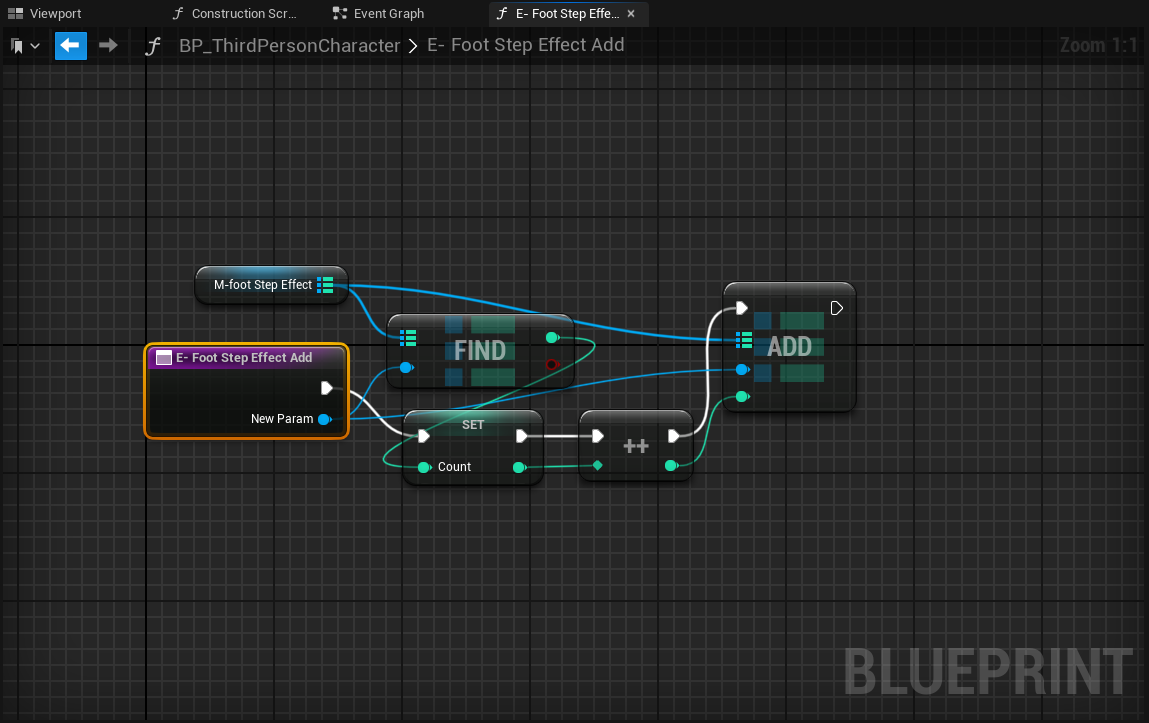Click the Count input pin on SET
The image size is (1149, 723).
(x=424, y=467)
